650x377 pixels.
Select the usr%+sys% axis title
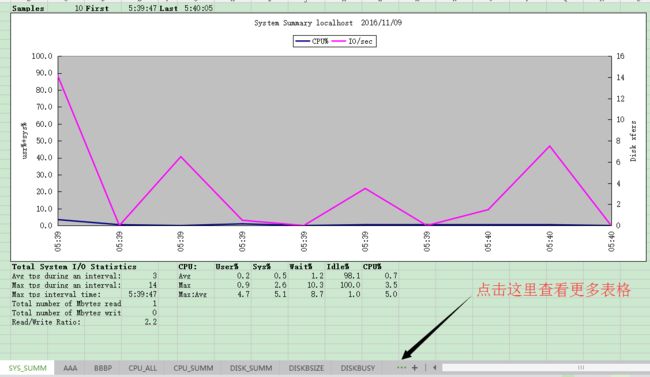24,140
